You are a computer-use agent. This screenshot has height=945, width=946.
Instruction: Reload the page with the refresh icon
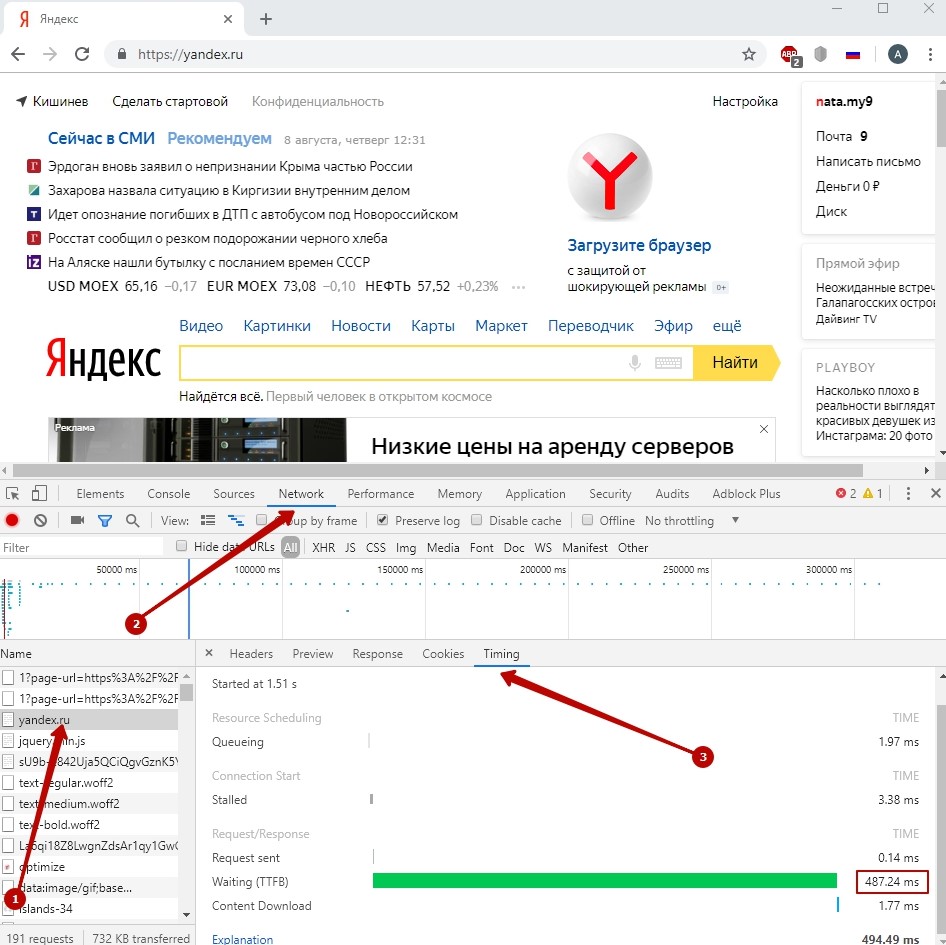(82, 54)
